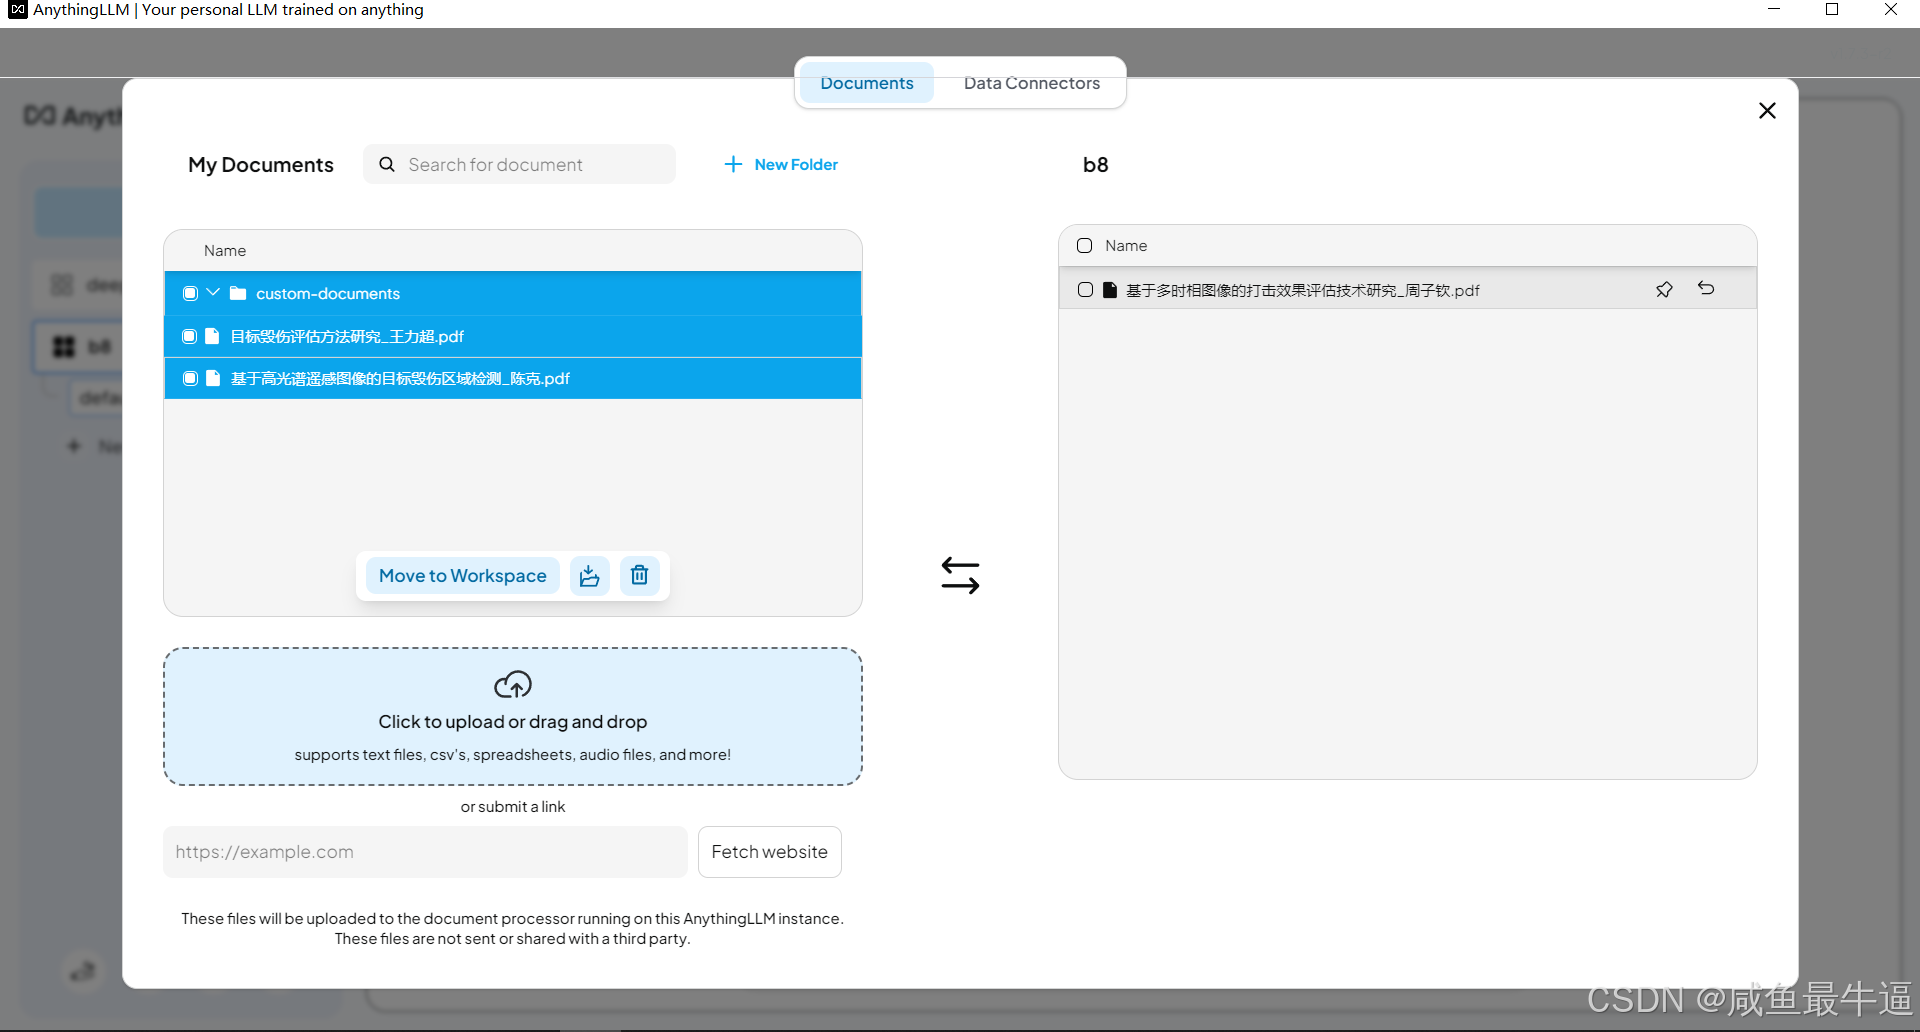Pin the 周子钦.pdf document to workspace
This screenshot has height=1032, width=1920.
(x=1664, y=289)
